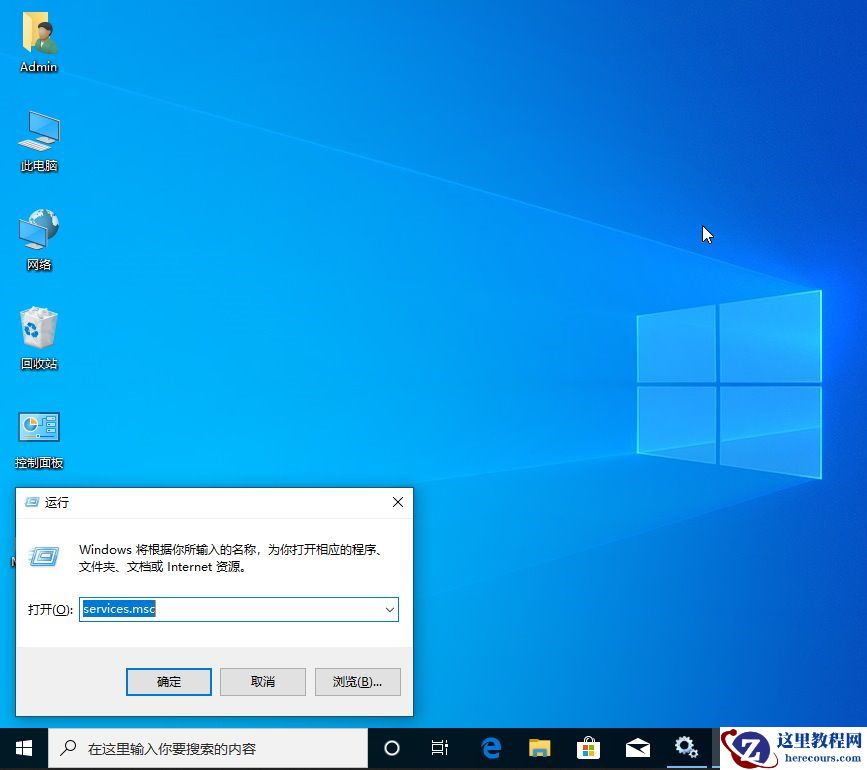Close the 运行 dialog window
867x770 pixels.
[x=397, y=502]
